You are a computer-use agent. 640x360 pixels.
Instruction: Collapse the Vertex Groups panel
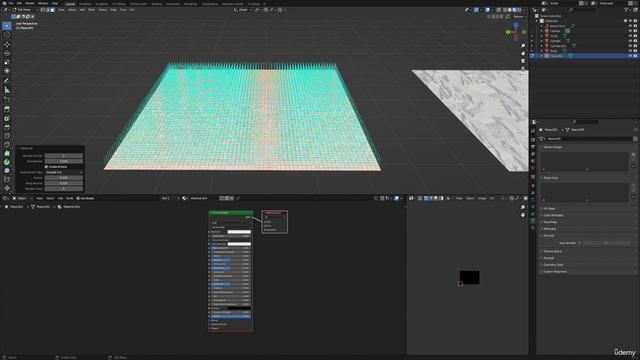coord(552,147)
